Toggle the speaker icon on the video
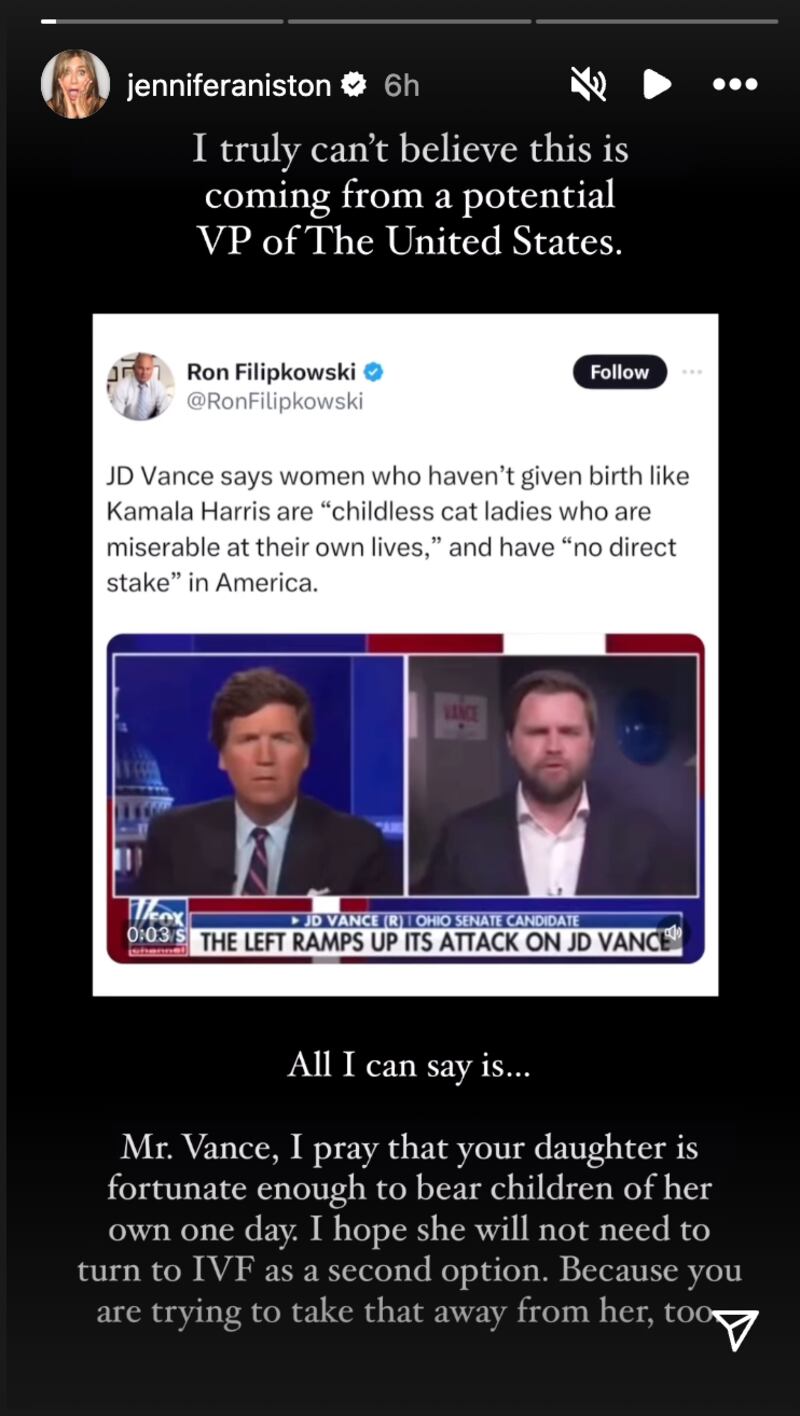Viewport: 800px width, 1416px height. pos(672,932)
